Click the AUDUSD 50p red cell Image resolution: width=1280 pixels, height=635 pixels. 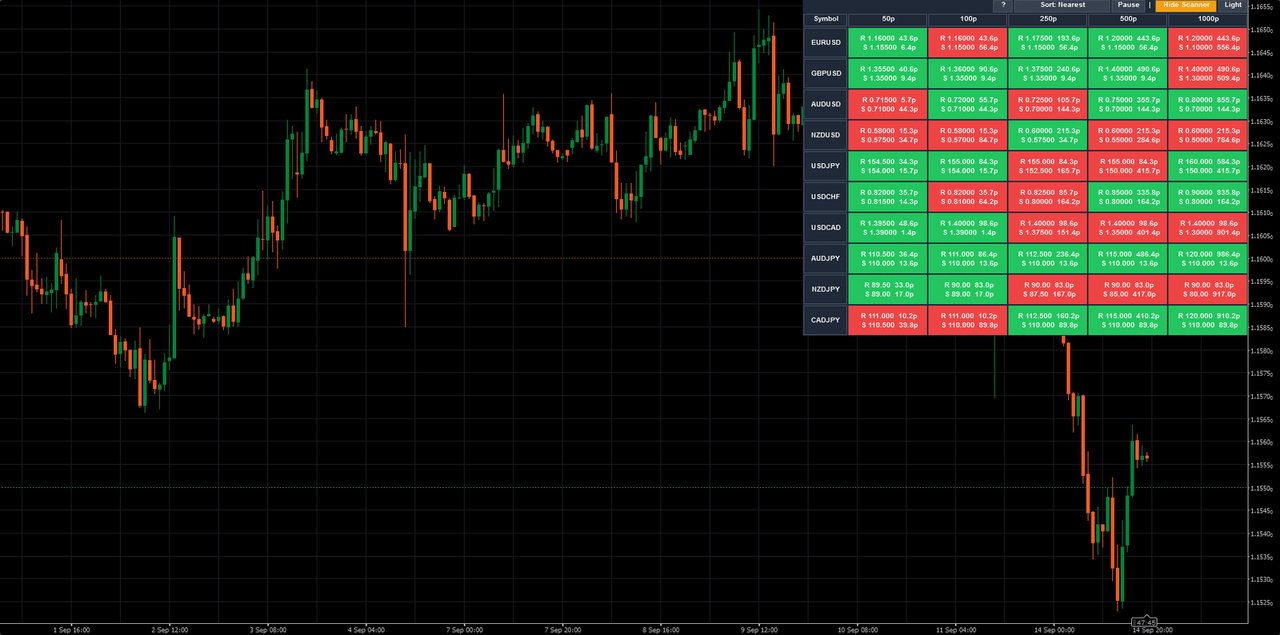[x=888, y=104]
